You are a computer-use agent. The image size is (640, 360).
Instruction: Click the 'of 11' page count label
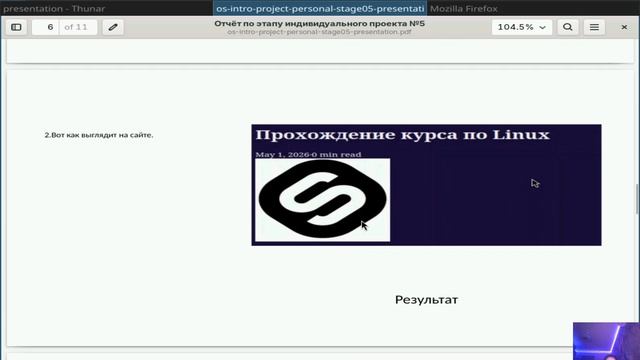[76, 27]
